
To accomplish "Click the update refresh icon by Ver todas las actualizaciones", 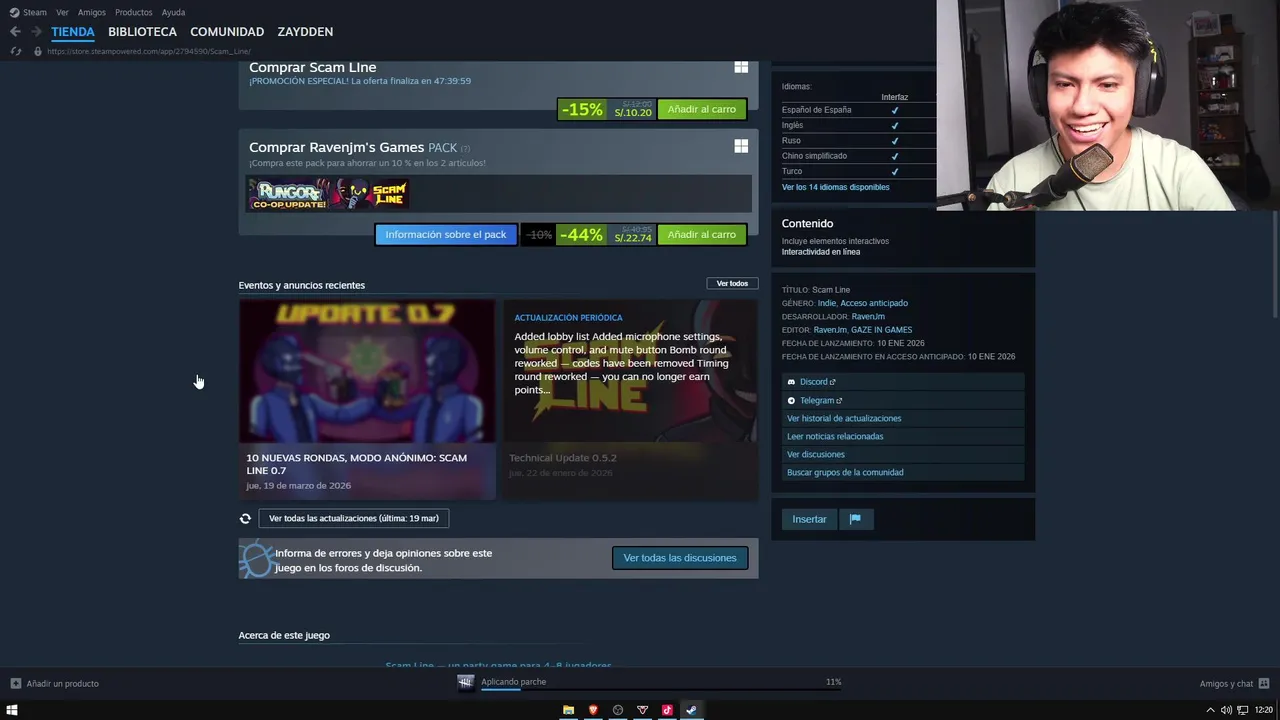I will [x=245, y=518].
